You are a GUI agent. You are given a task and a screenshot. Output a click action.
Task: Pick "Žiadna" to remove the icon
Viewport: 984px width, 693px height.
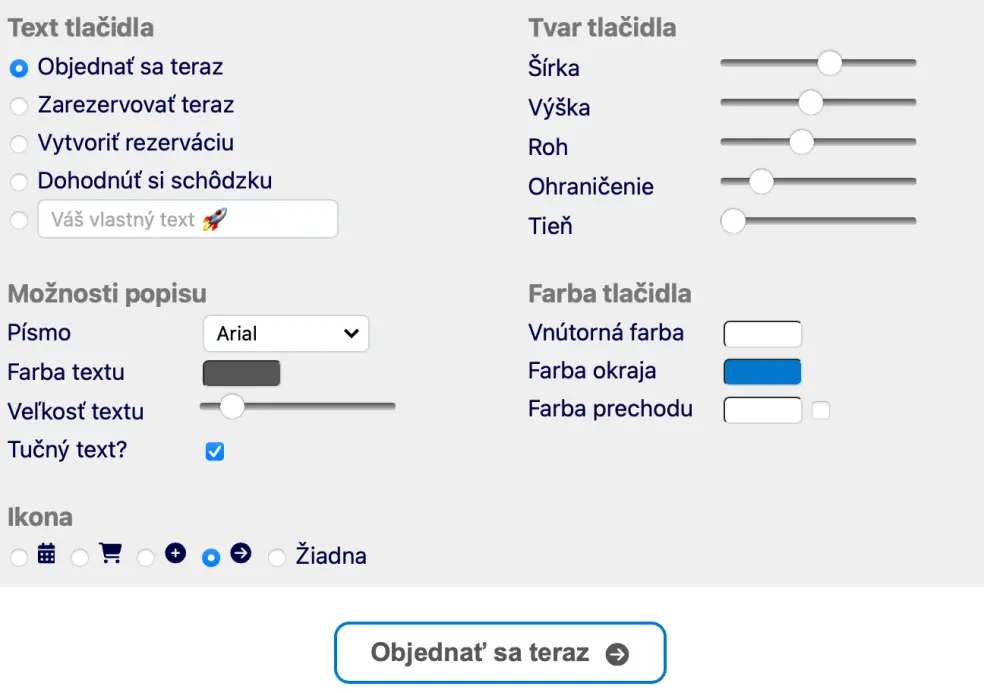[x=277, y=557]
